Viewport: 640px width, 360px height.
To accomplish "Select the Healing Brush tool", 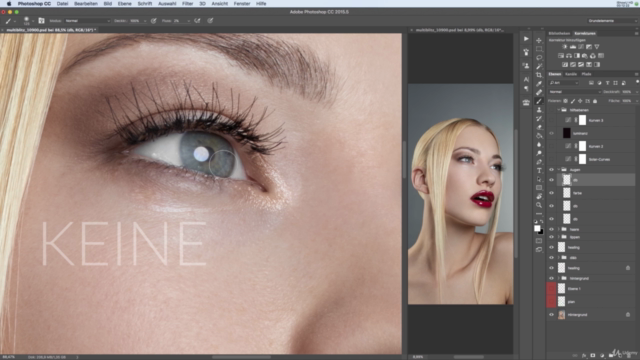I will 539,93.
